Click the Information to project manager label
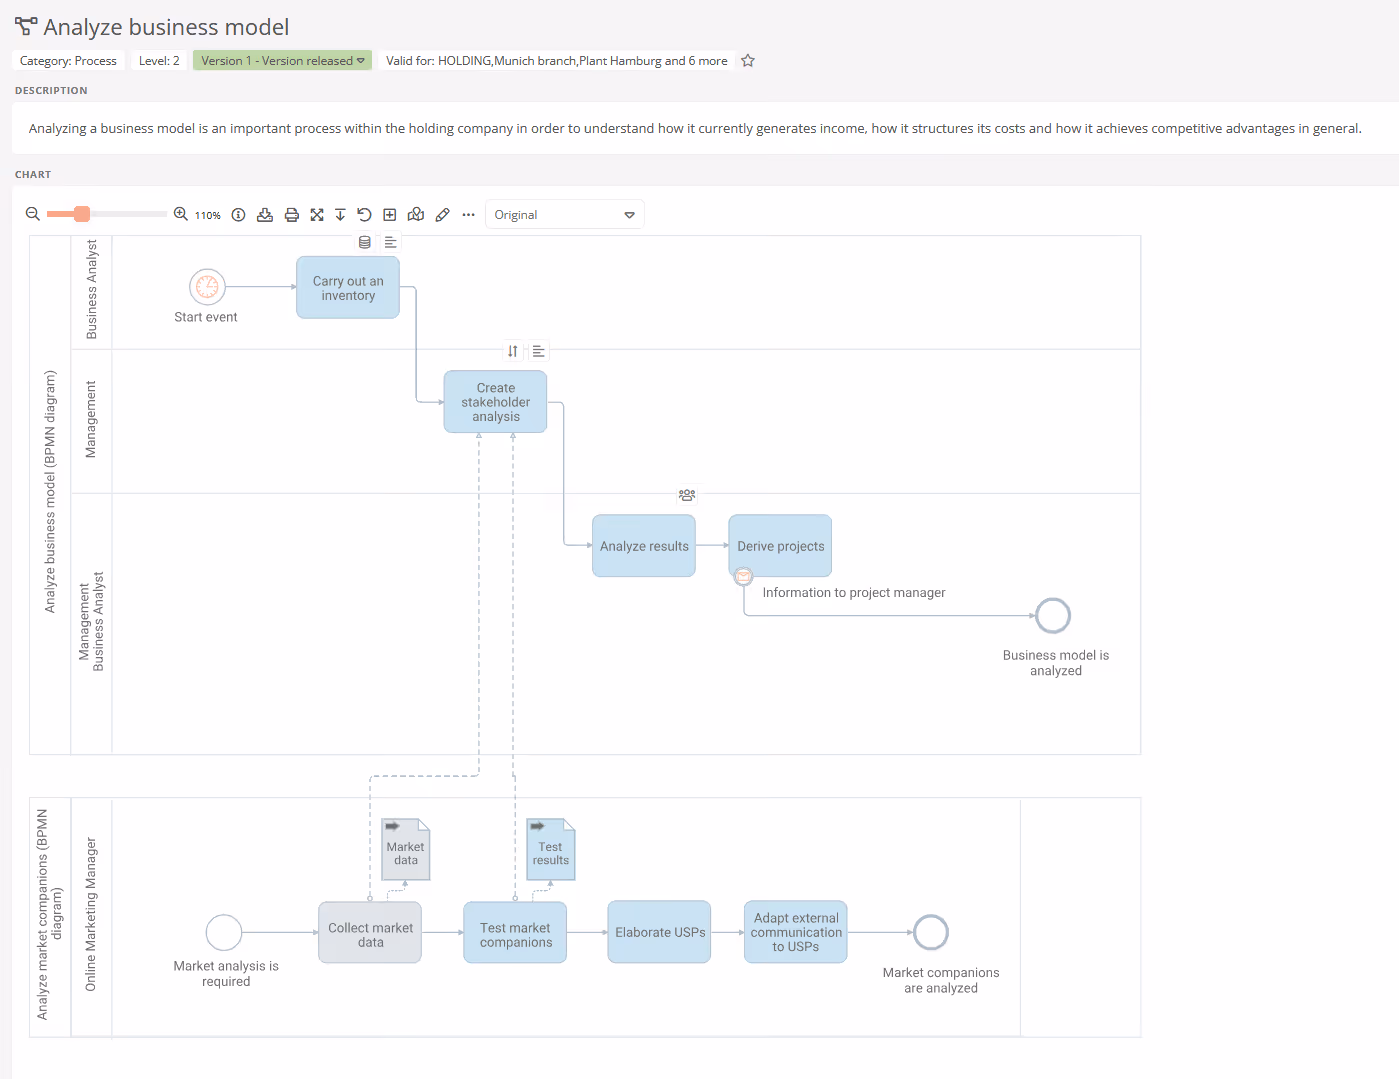1399x1079 pixels. click(854, 593)
